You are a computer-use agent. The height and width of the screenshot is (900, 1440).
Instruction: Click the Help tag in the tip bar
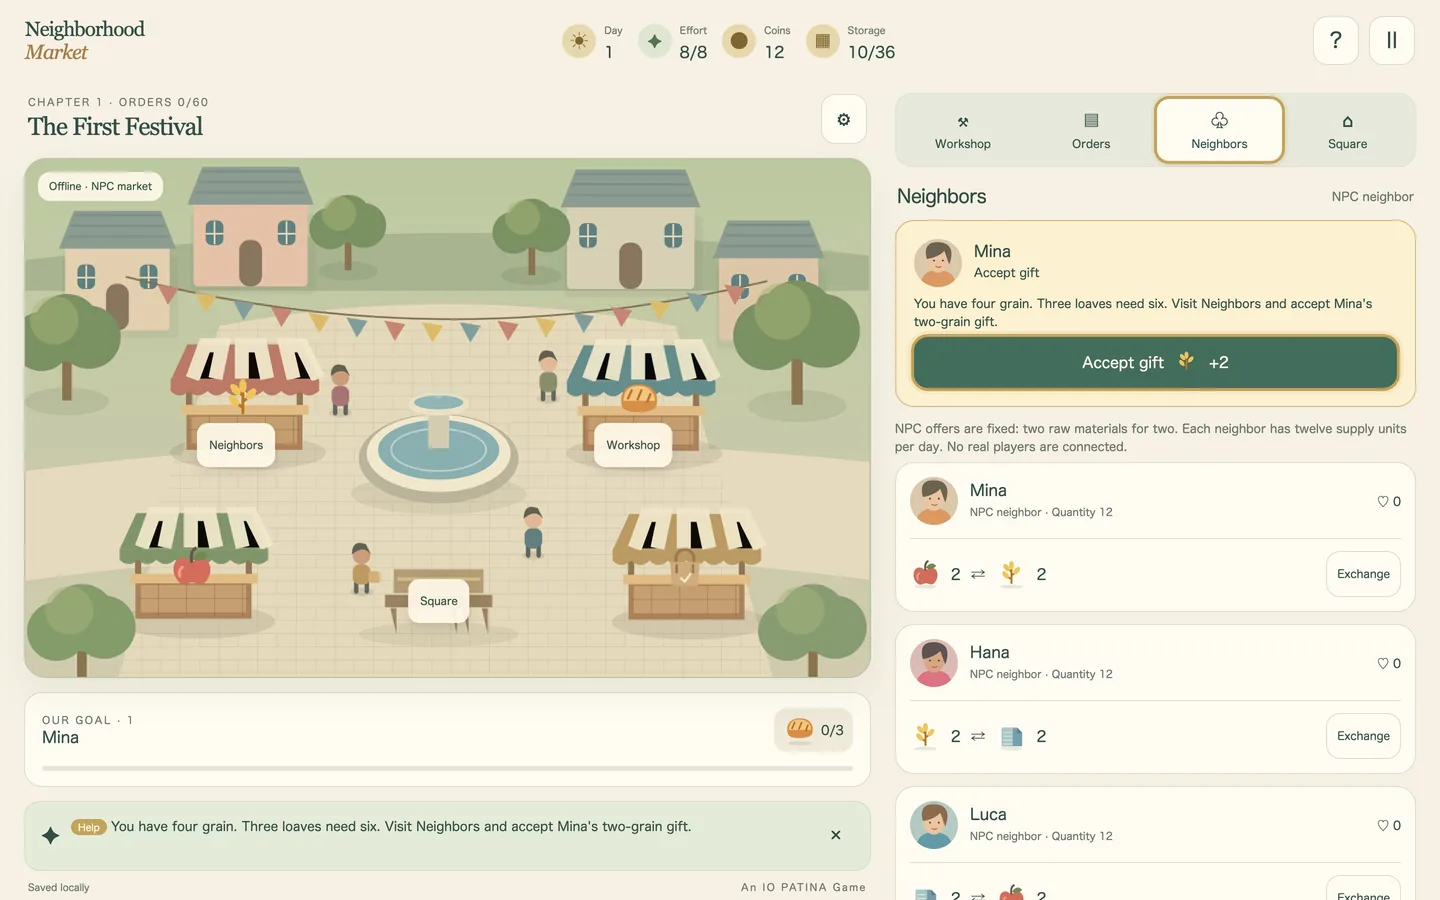(x=88, y=827)
